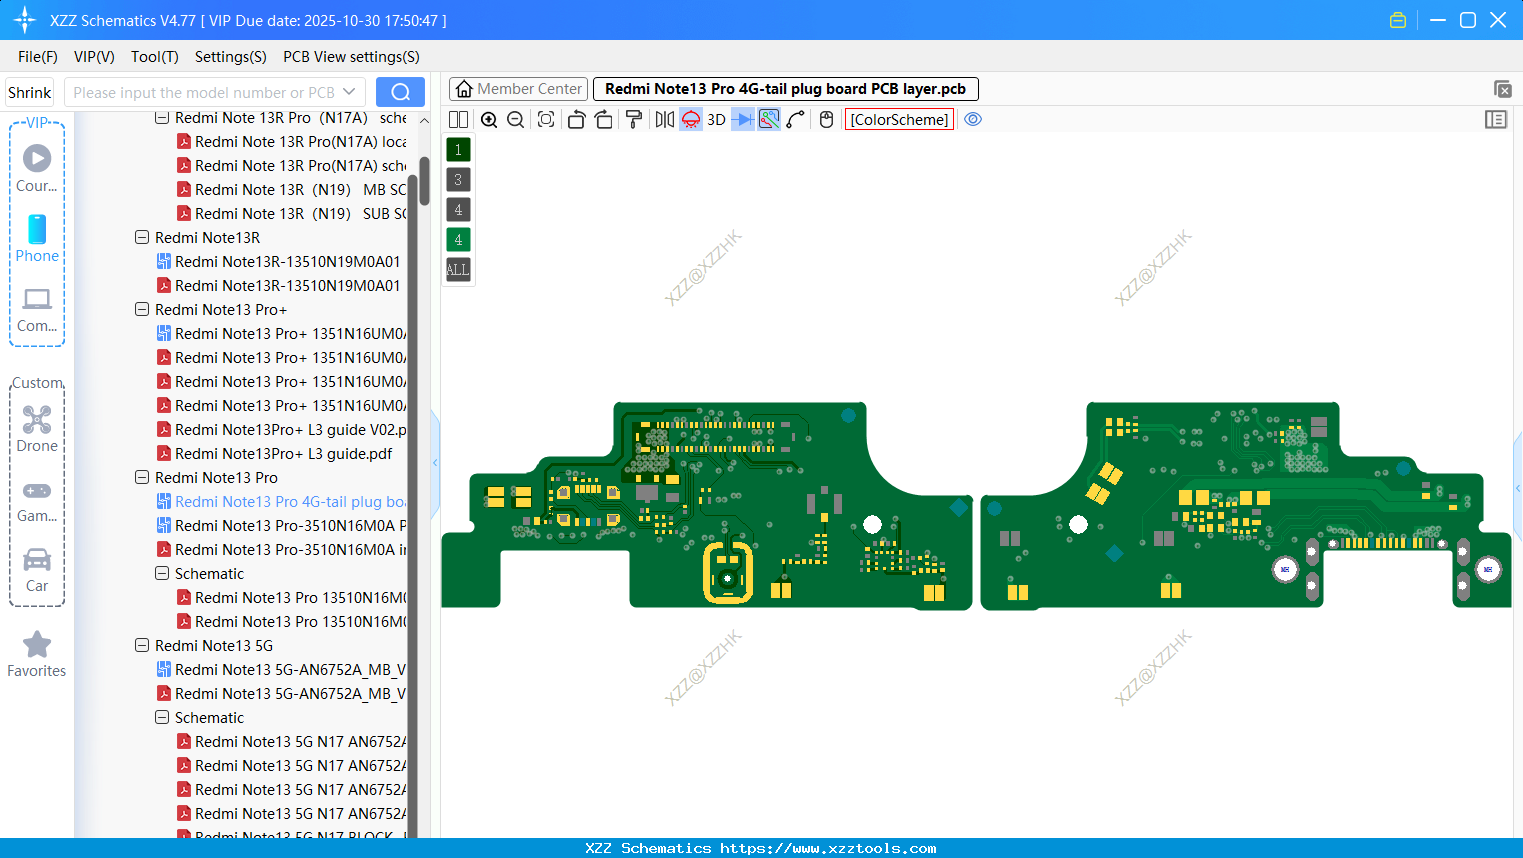Viewport: 1523px width, 858px height.
Task: Collapse the Redmi Note13 5G Schematic node
Action: pos(161,717)
